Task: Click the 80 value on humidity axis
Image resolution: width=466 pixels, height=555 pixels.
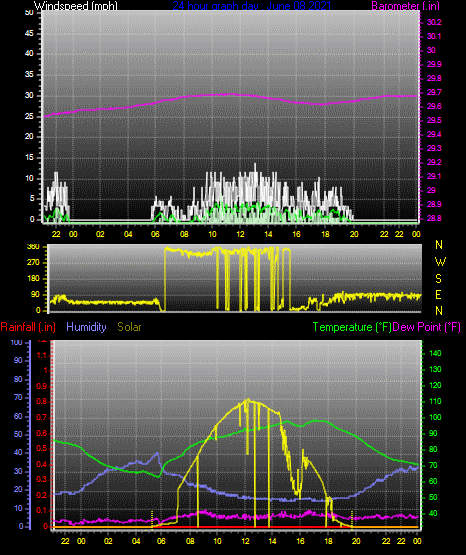Action: (18, 379)
